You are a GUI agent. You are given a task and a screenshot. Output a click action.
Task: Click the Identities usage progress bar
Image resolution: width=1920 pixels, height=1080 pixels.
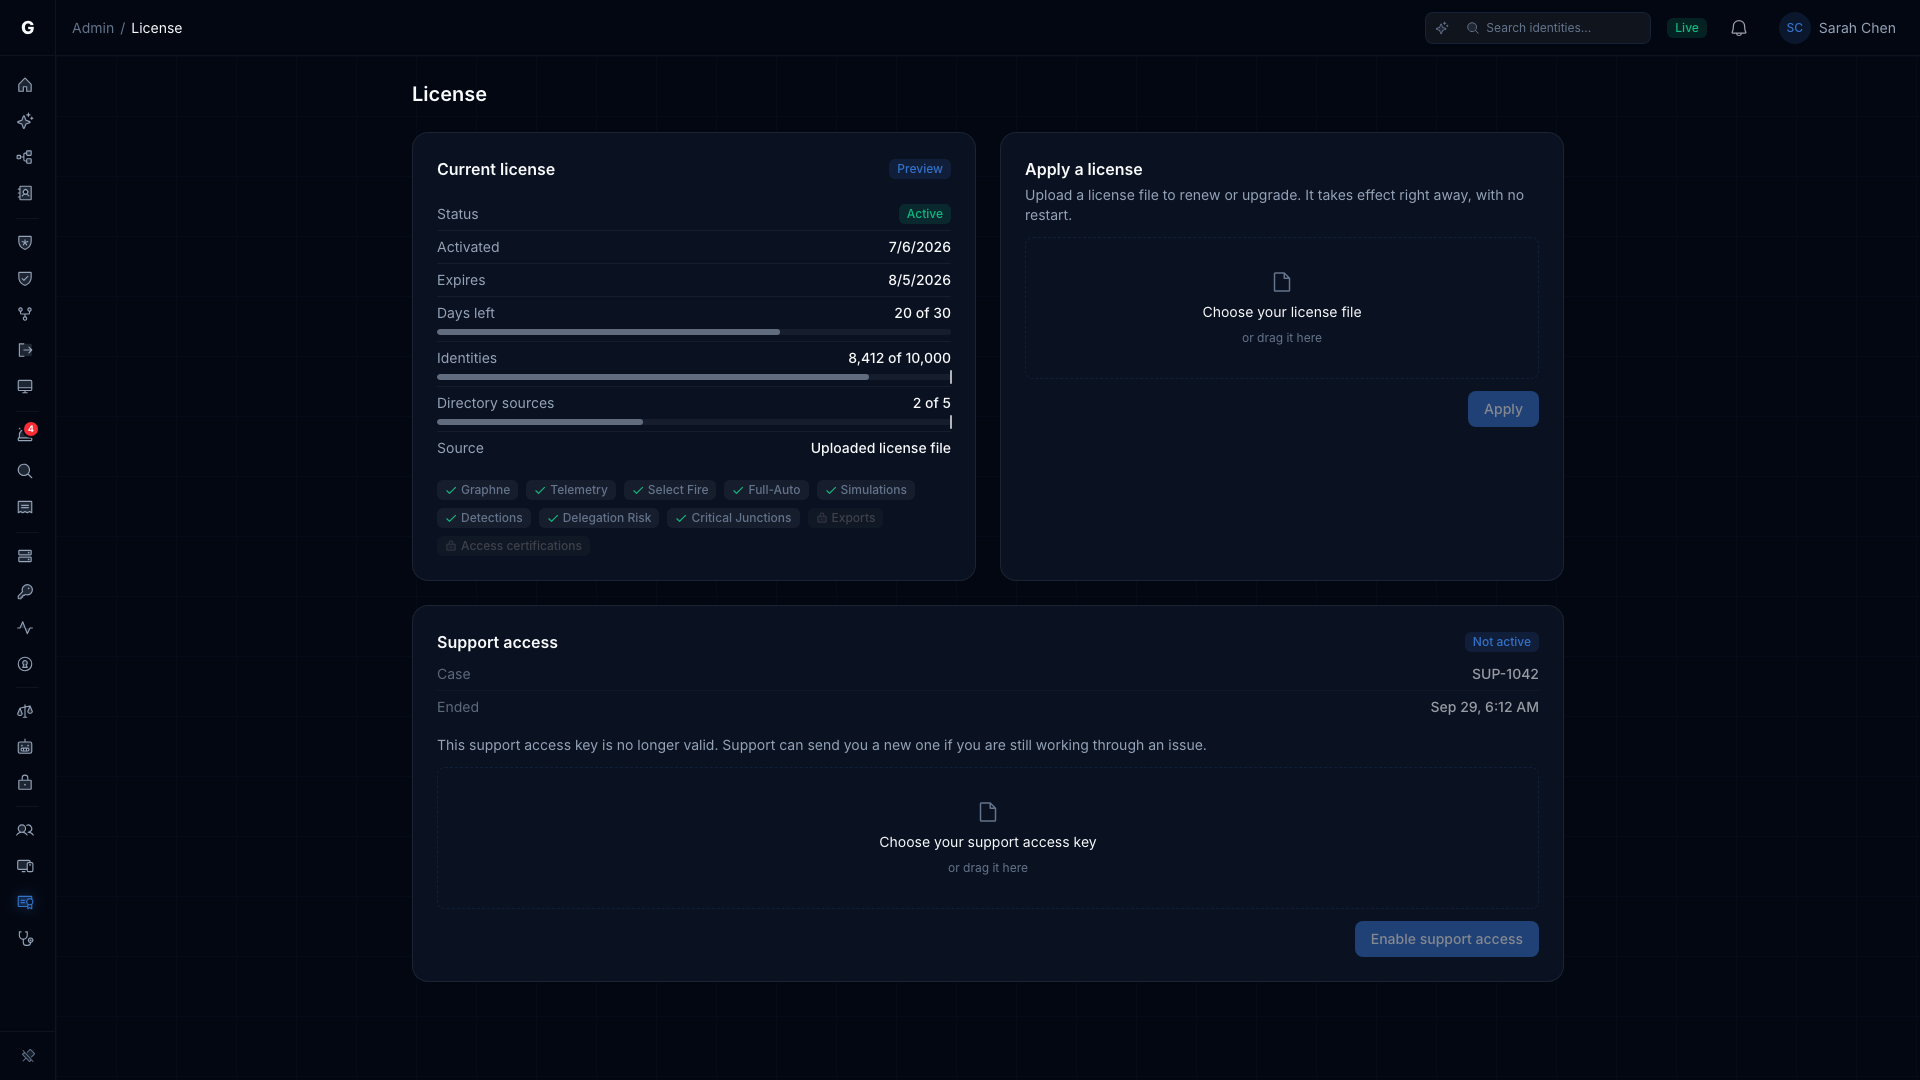(x=694, y=377)
